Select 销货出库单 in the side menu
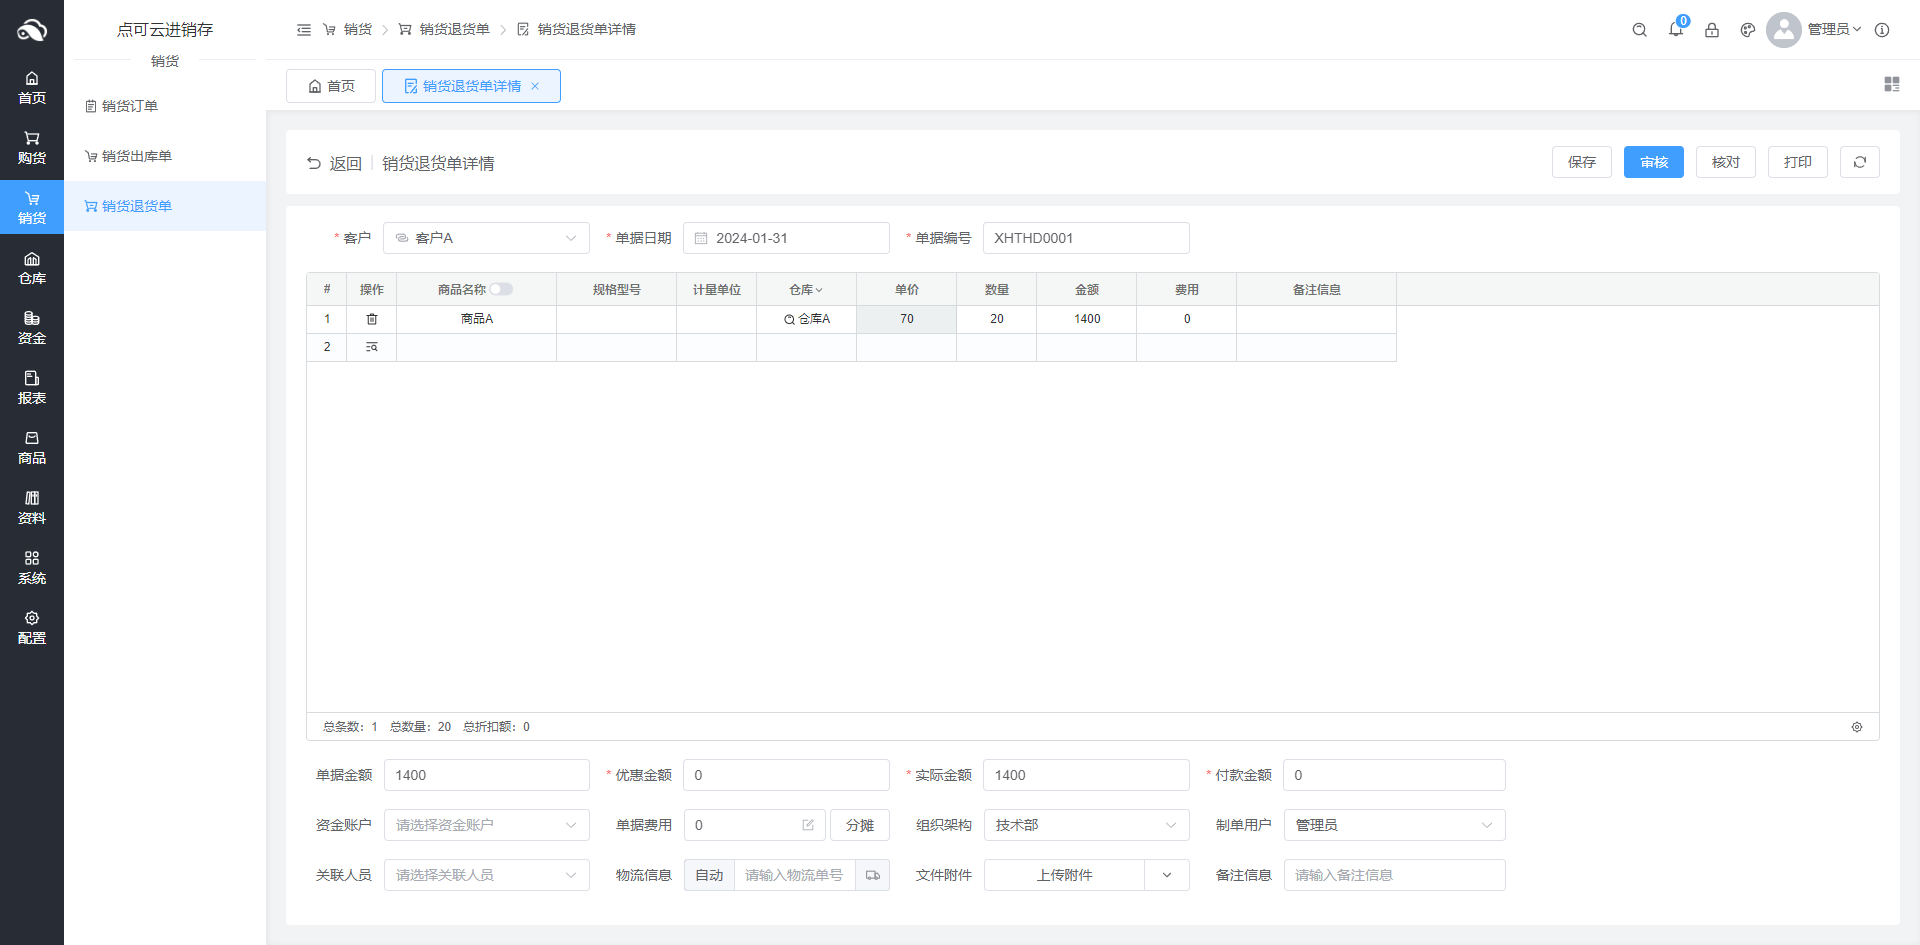This screenshot has width=1920, height=945. point(136,156)
